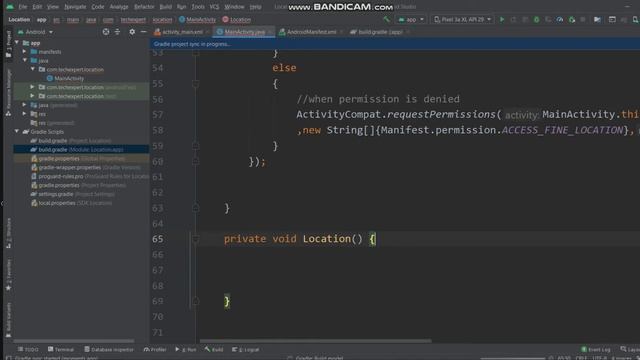The height and width of the screenshot is (360, 640).
Task: Click the MainActivity class icon in breadcrumb
Action: [182, 20]
